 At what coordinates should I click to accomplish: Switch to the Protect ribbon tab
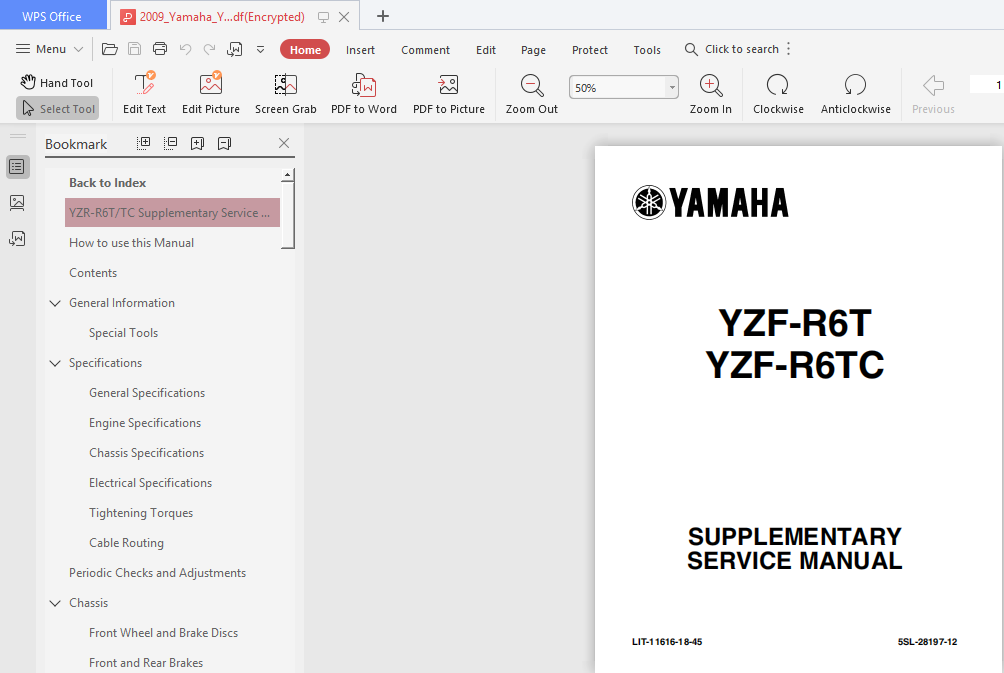pos(590,50)
